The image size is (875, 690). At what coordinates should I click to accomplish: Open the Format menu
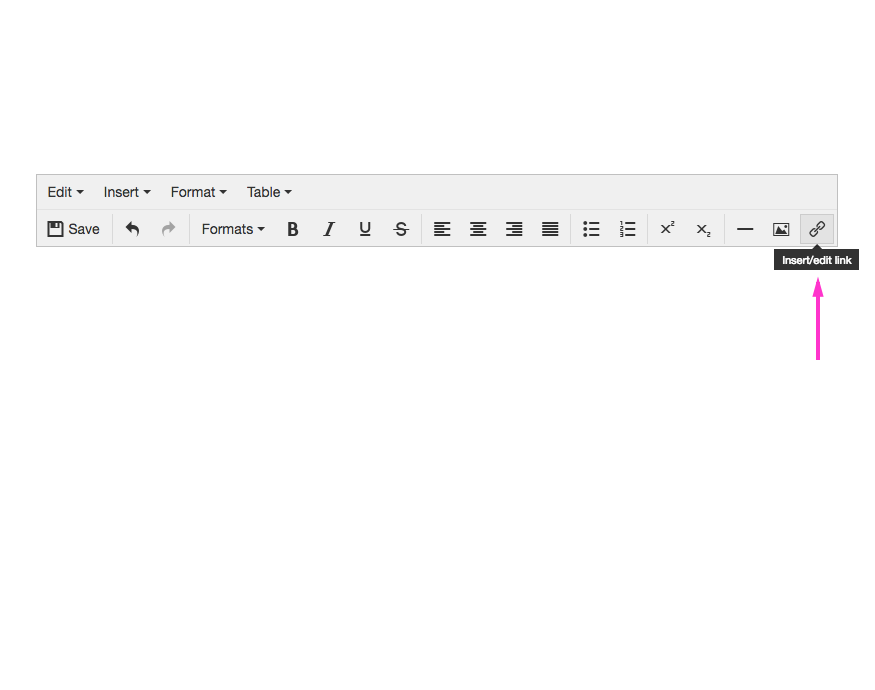pos(198,192)
